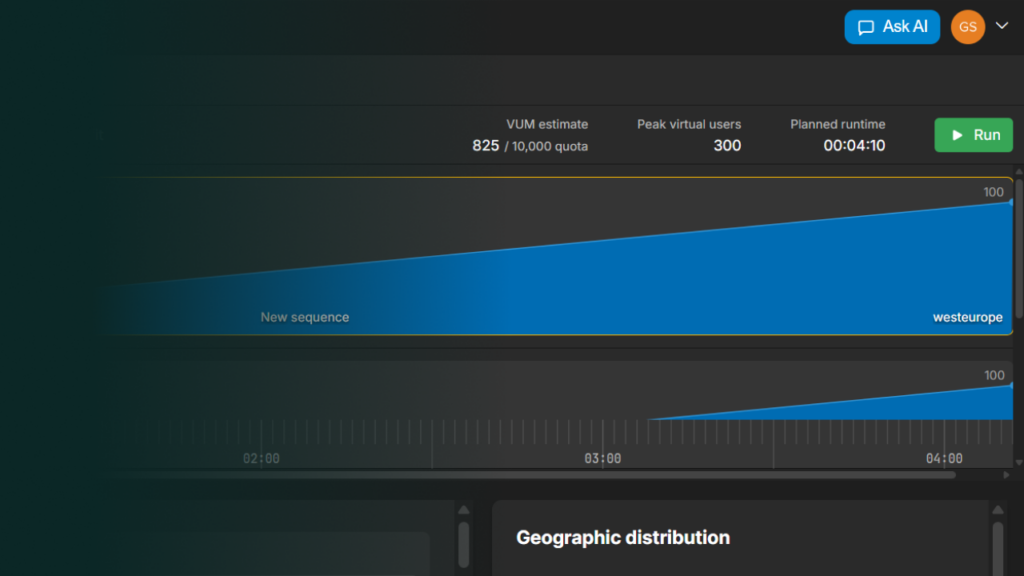Start the load test with Run
Image resolution: width=1024 pixels, height=576 pixels.
[x=973, y=135]
